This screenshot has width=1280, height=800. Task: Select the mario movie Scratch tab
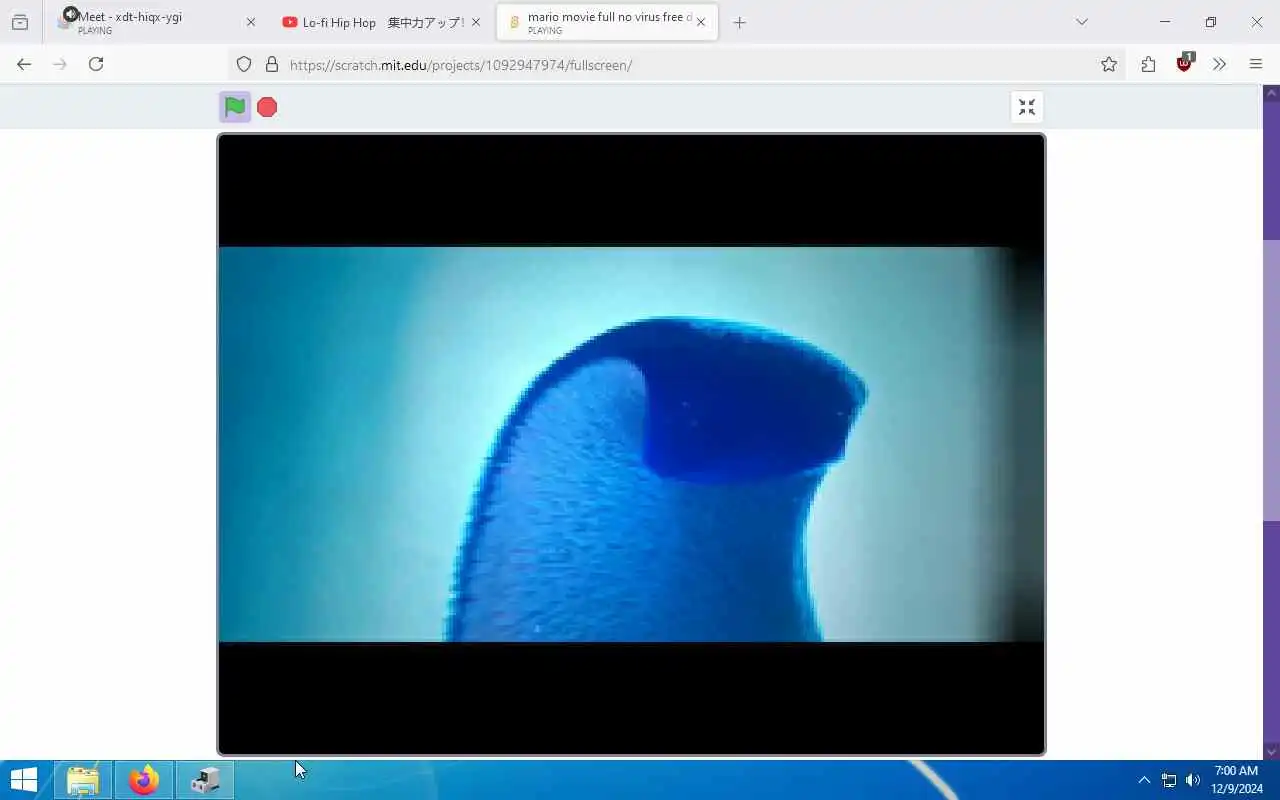(x=607, y=22)
